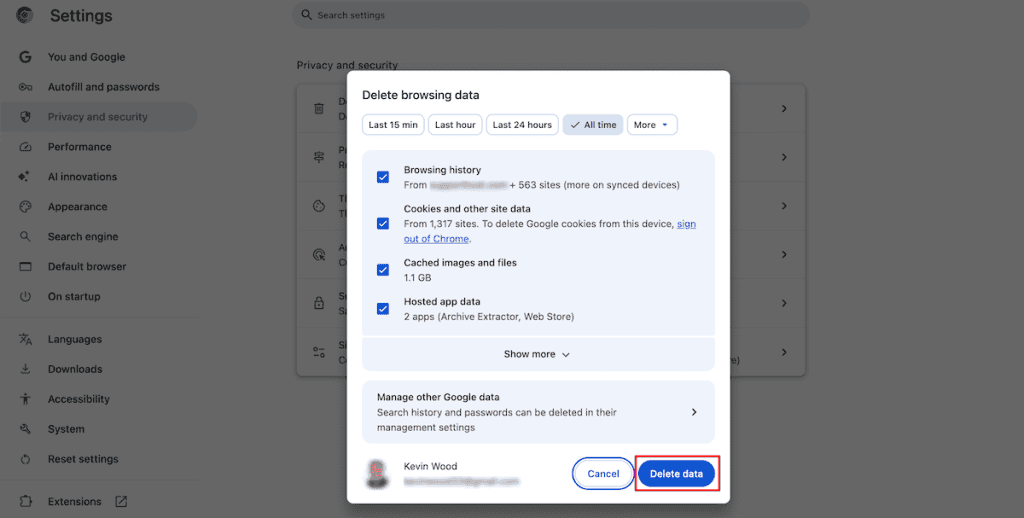Open the last privacy row chevron
The height and width of the screenshot is (518, 1024).
click(x=784, y=352)
